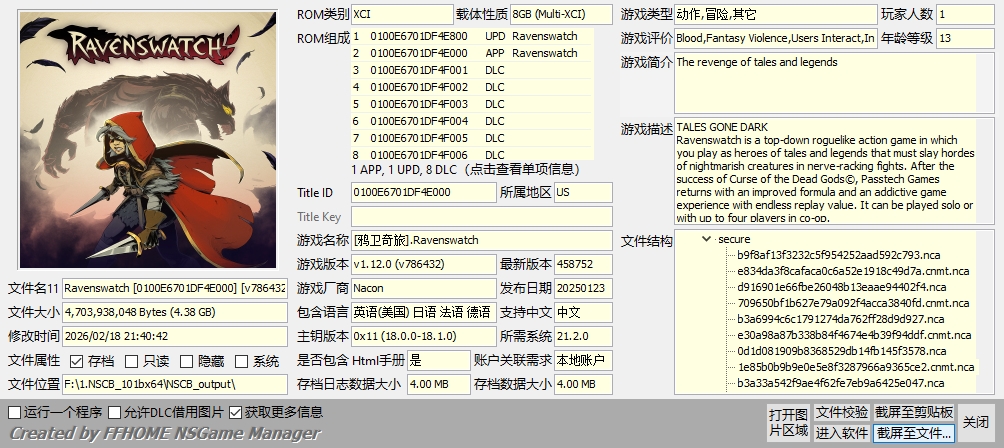1004x448 pixels.
Task: Click the 文件位置 path field
Action: pyautogui.click(x=174, y=384)
